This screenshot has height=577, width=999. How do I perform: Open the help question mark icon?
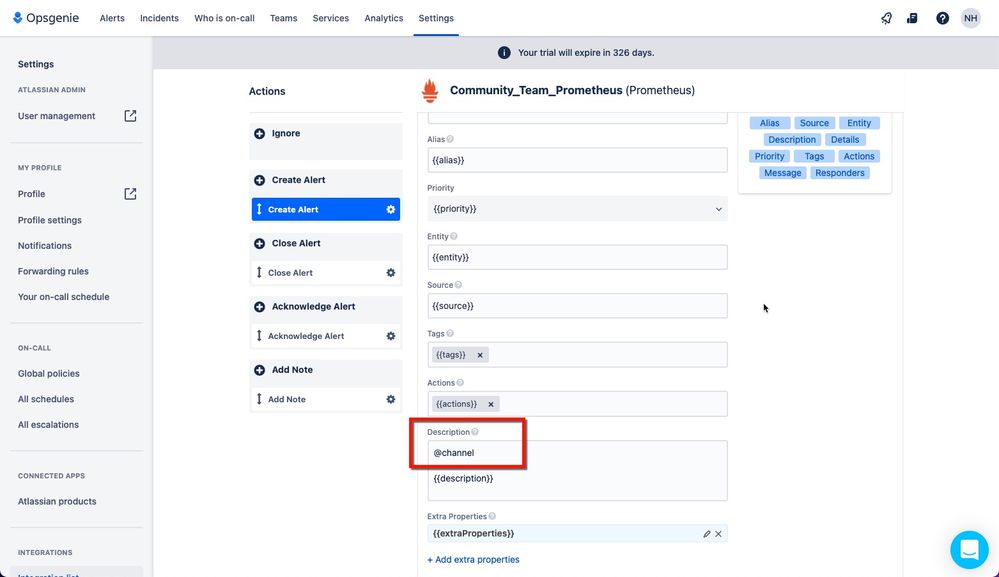(942, 18)
